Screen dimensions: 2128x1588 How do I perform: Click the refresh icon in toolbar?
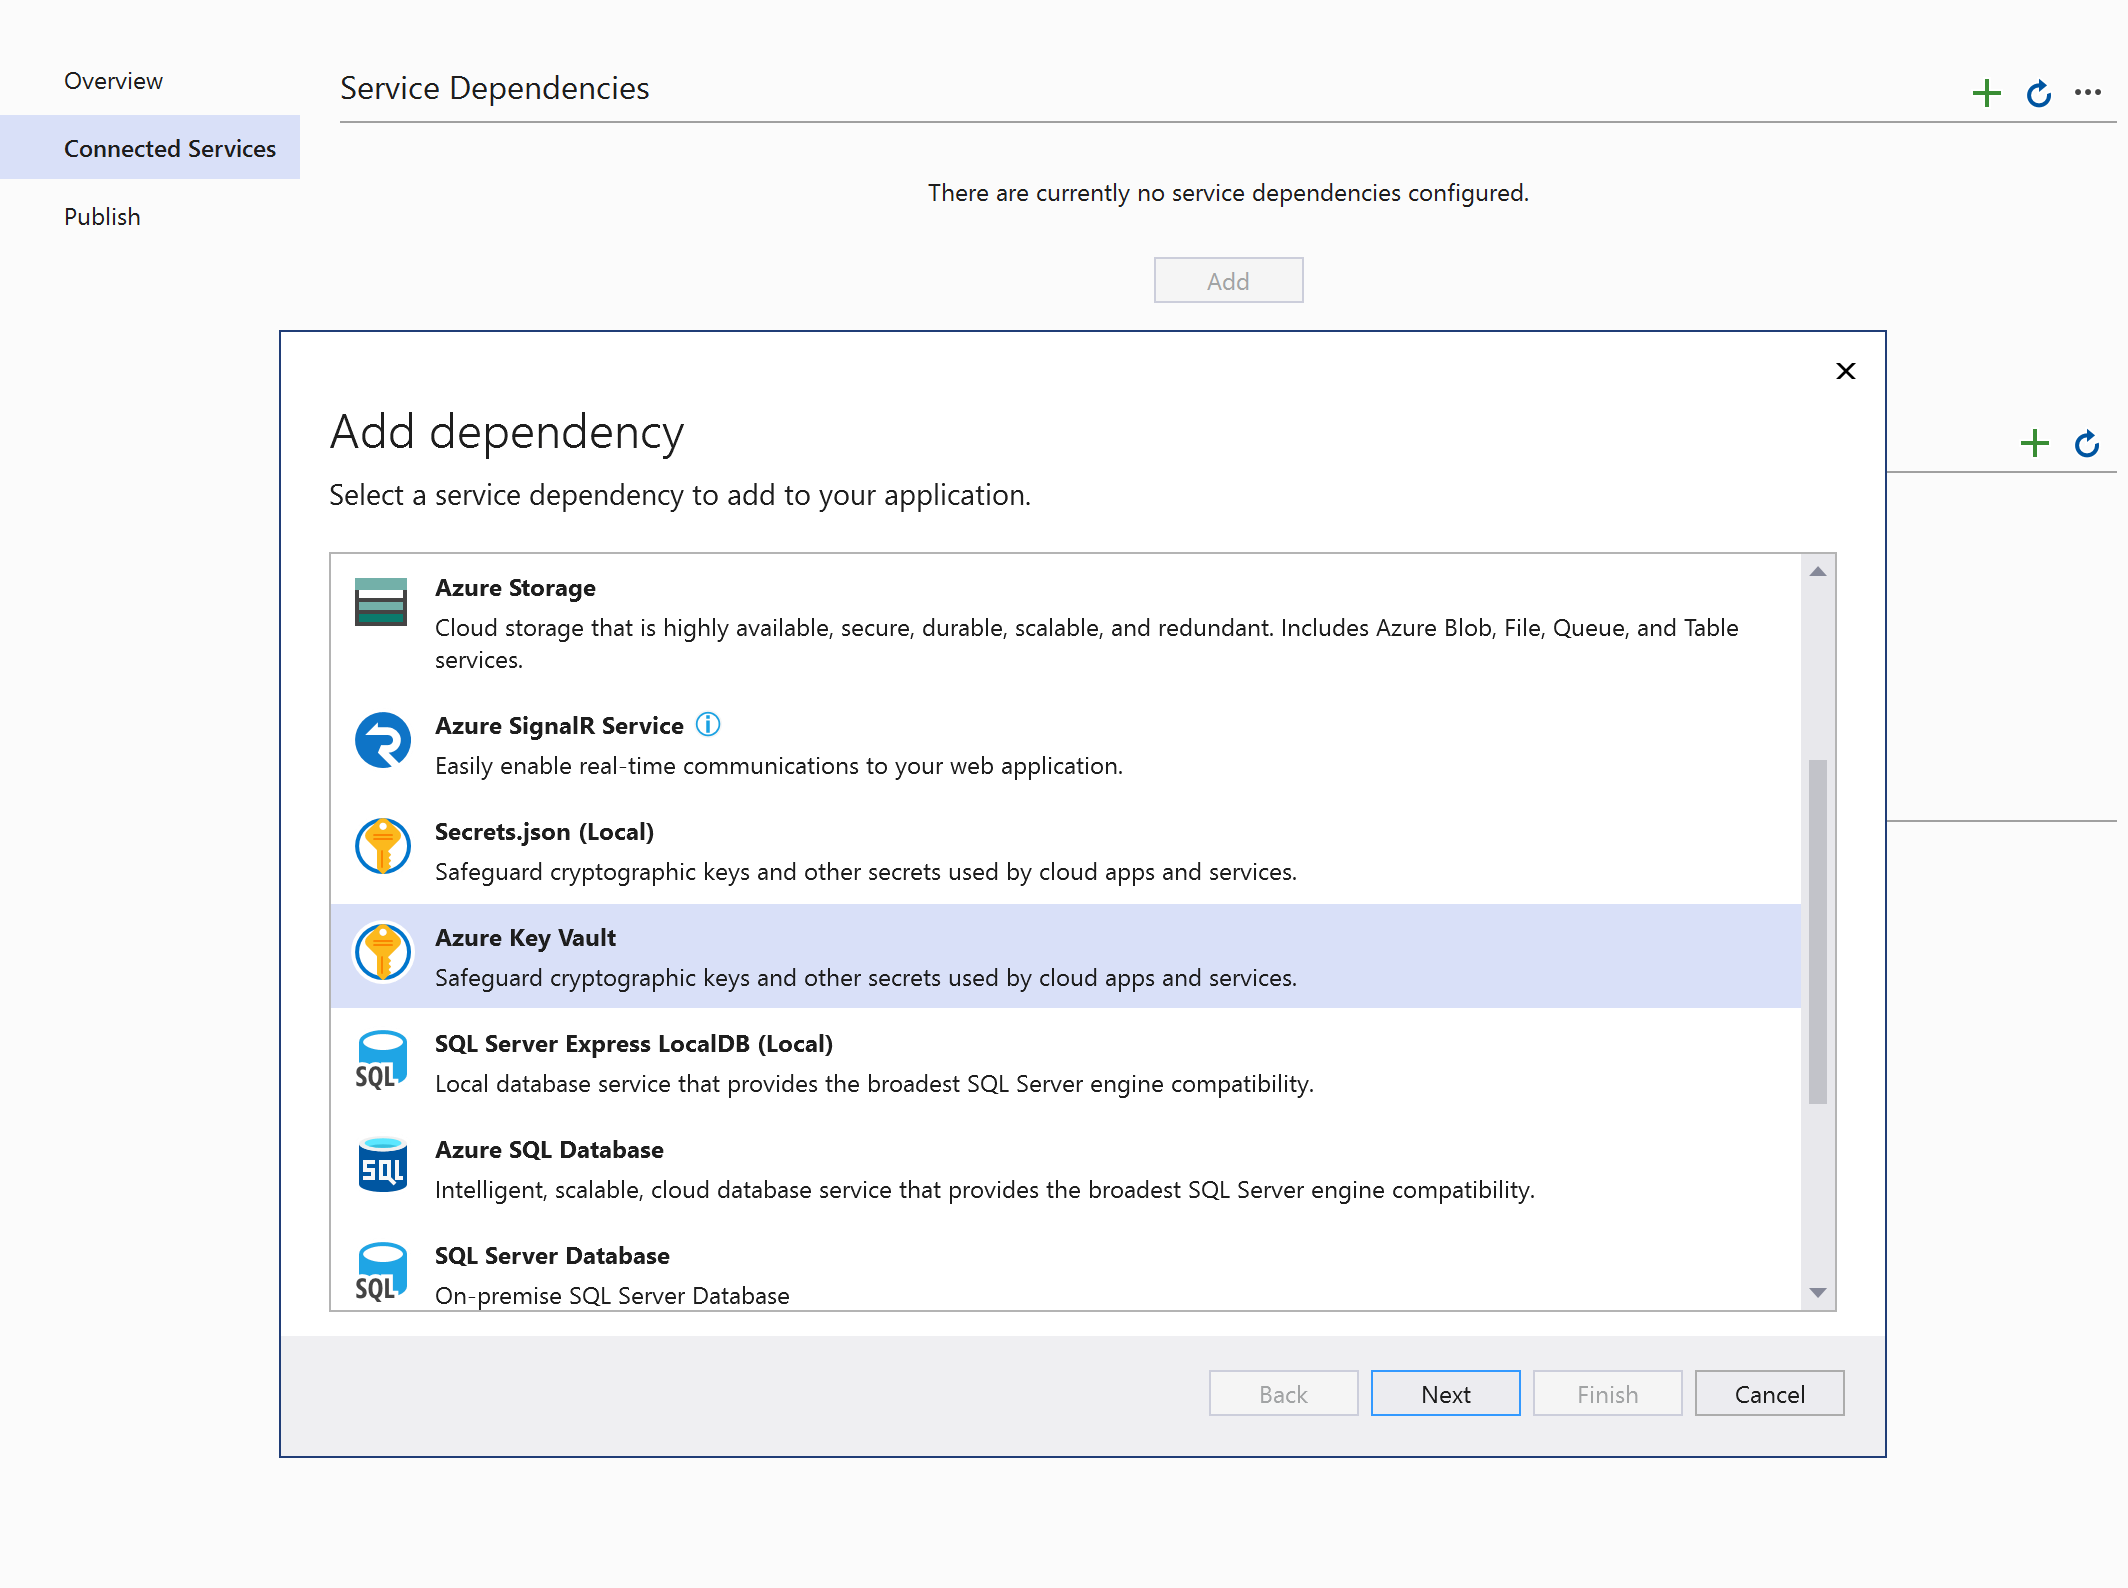click(x=2038, y=92)
